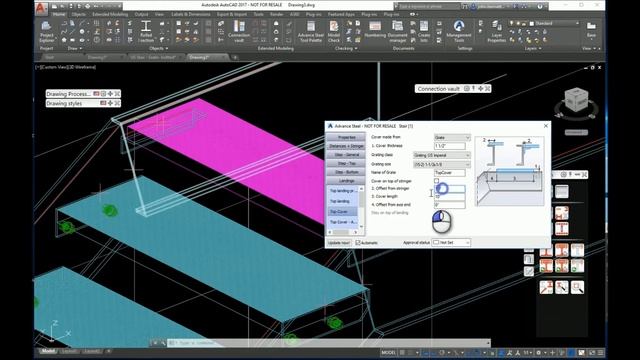Click the Landings section button
Screen dimensions: 640x360
click(x=347, y=180)
